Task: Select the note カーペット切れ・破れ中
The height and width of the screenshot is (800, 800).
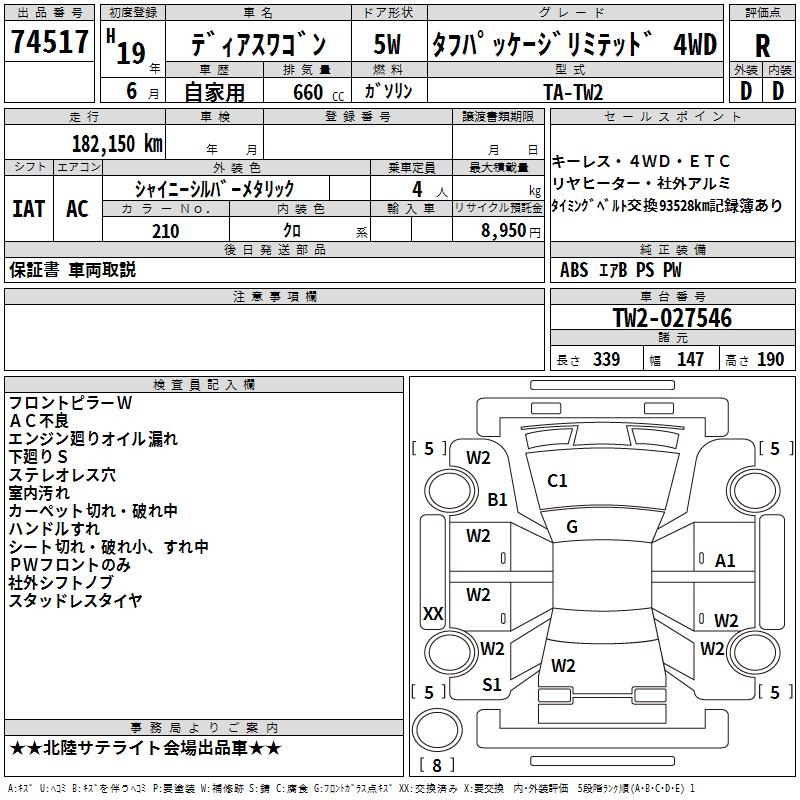Action: (x=93, y=511)
